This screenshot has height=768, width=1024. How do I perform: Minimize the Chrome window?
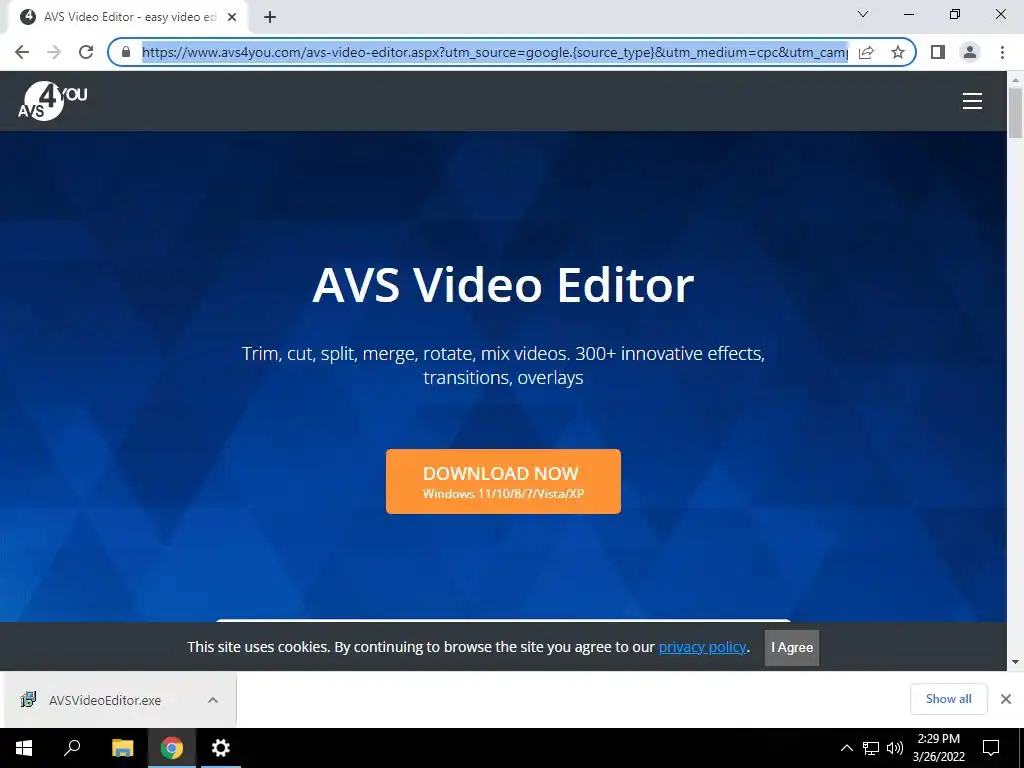909,14
